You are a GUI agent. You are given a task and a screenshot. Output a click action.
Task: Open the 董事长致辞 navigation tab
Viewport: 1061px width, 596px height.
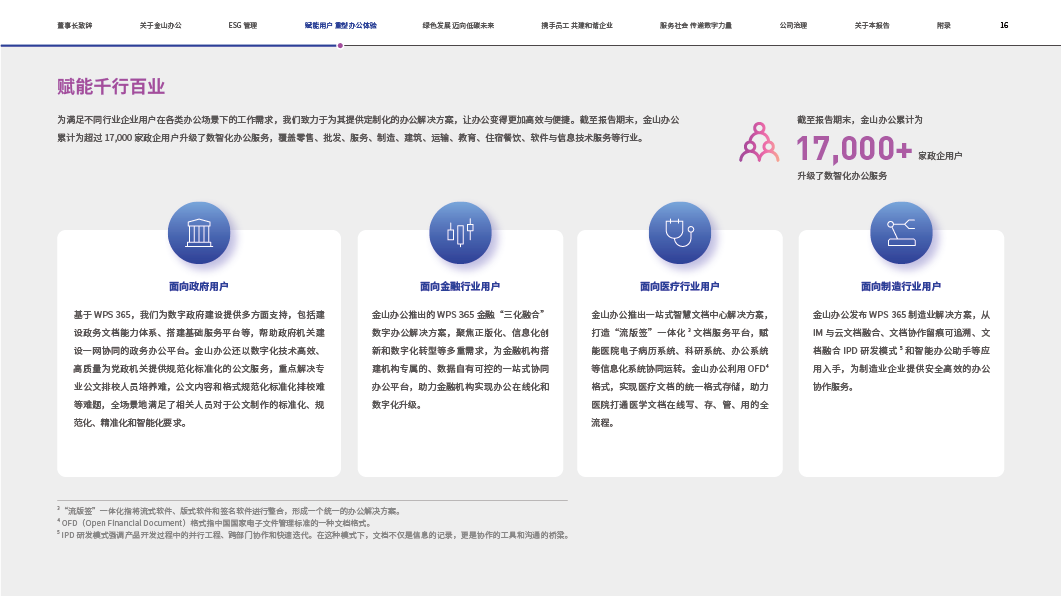point(75,25)
